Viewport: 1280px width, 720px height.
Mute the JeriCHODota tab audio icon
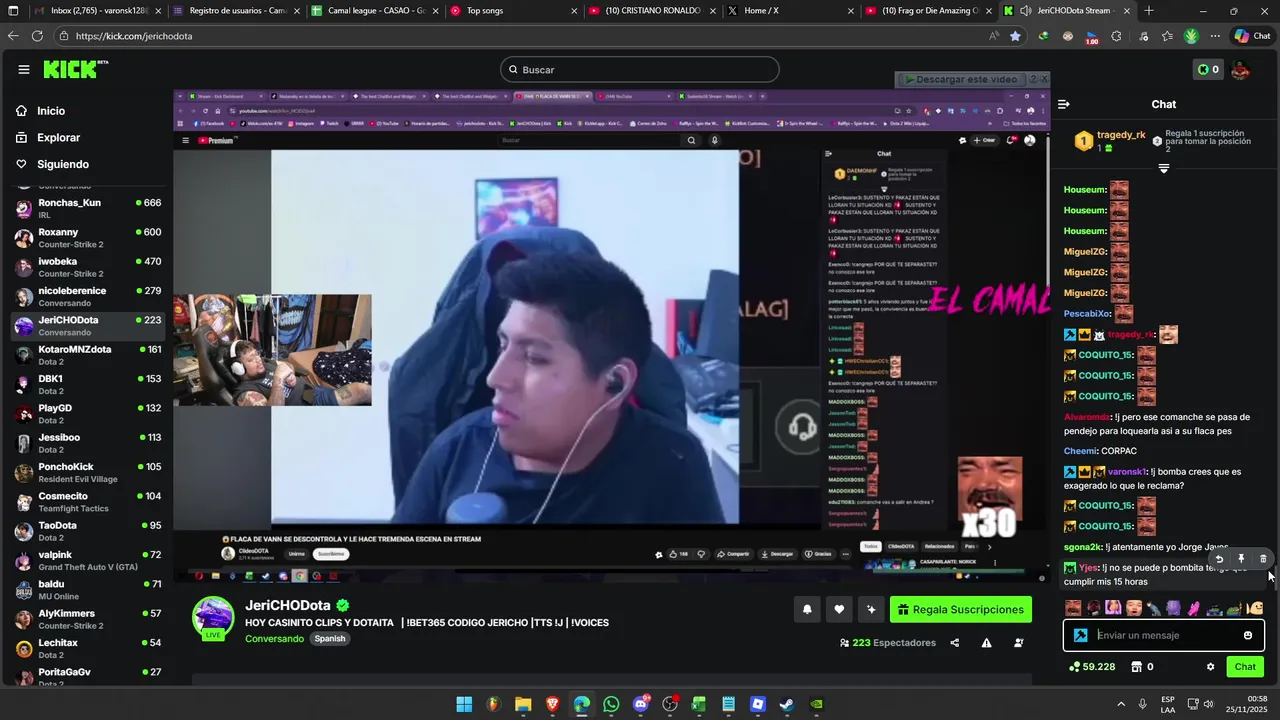point(1025,11)
